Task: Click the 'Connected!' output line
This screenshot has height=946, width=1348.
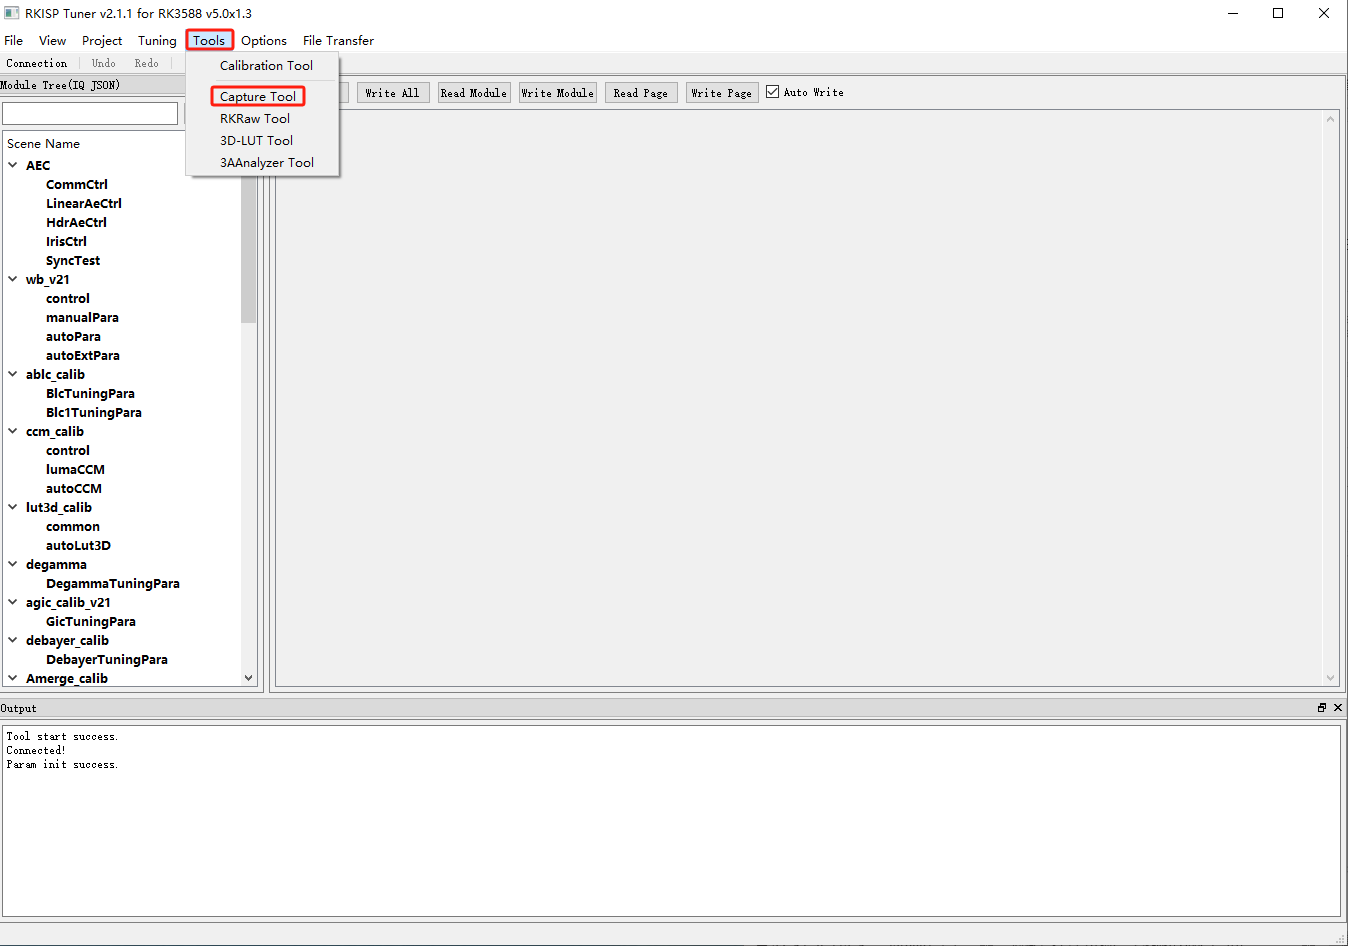Action: click(36, 751)
